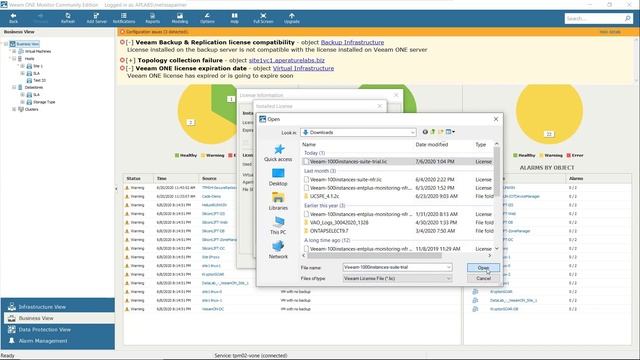Viewport: 640px width, 360px height.
Task: Launch Modeling from the toolbar
Action: (x=180, y=18)
